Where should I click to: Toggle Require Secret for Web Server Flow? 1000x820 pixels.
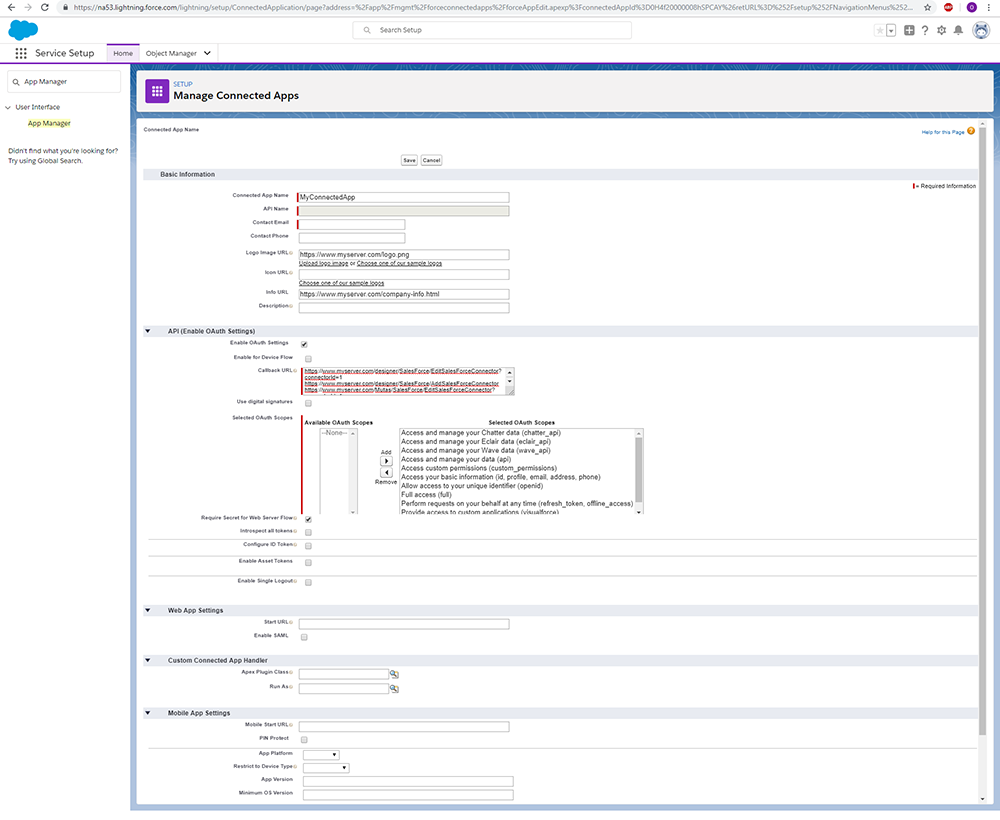tap(309, 520)
